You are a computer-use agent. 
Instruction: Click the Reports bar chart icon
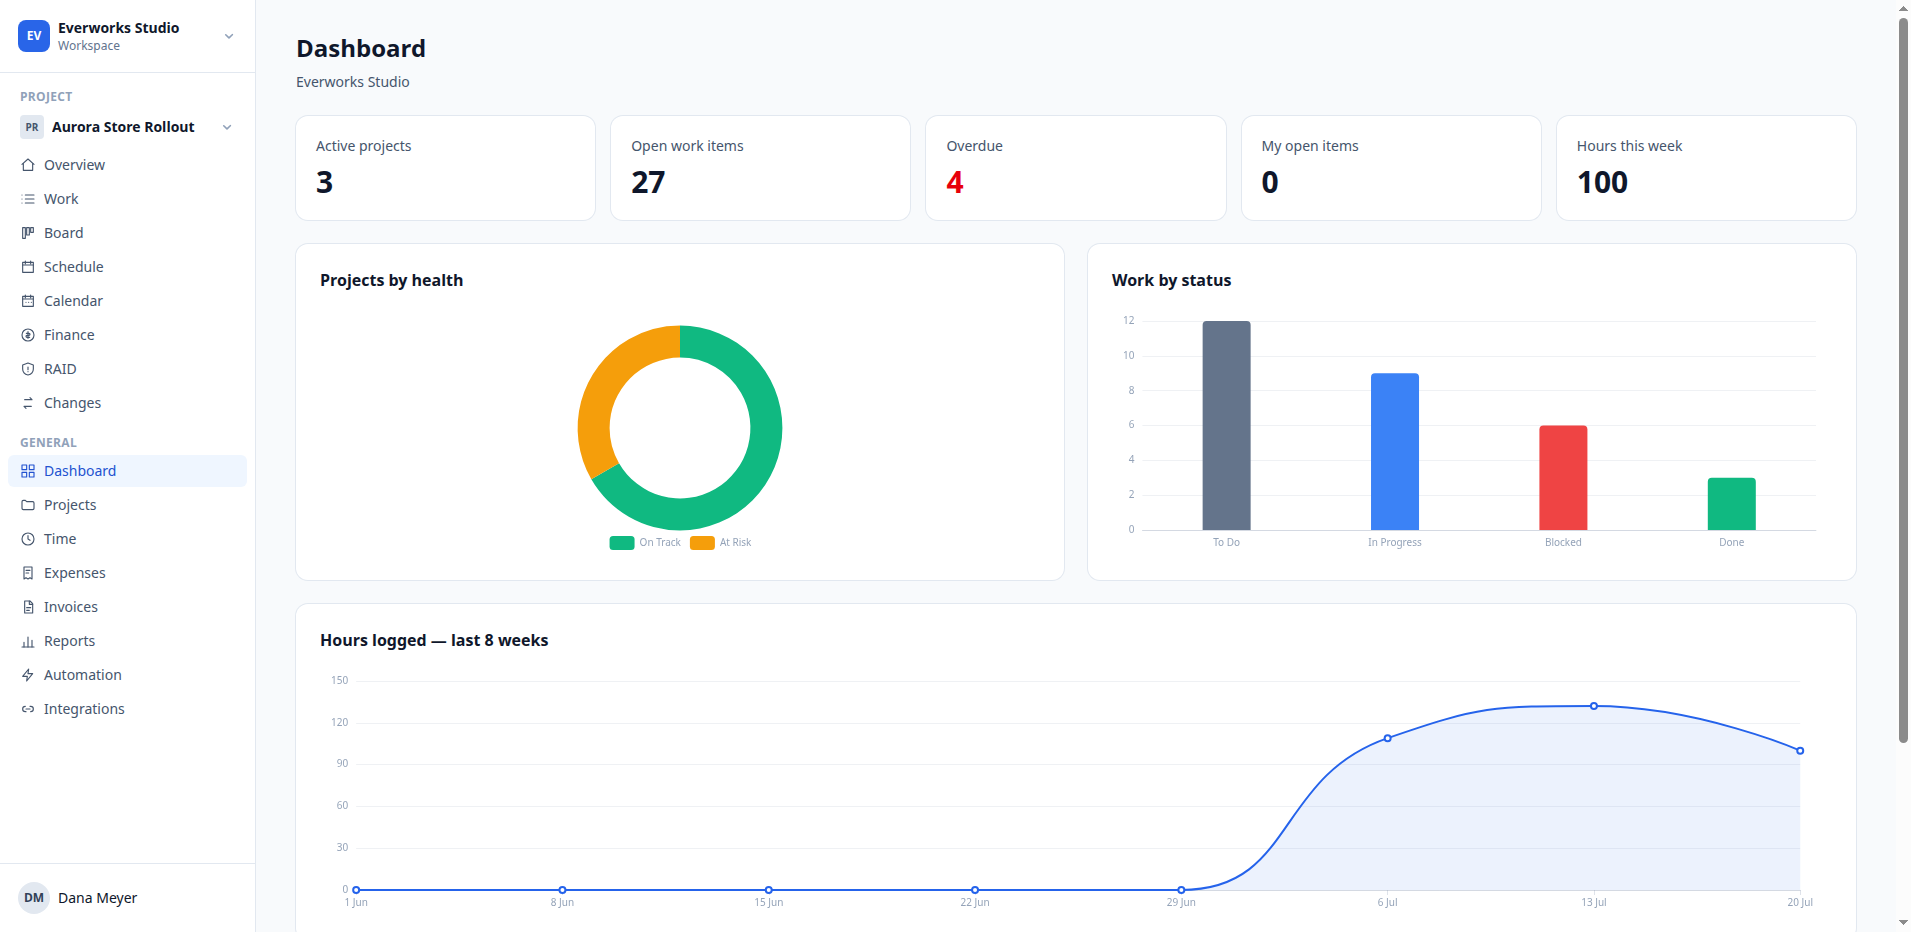28,641
